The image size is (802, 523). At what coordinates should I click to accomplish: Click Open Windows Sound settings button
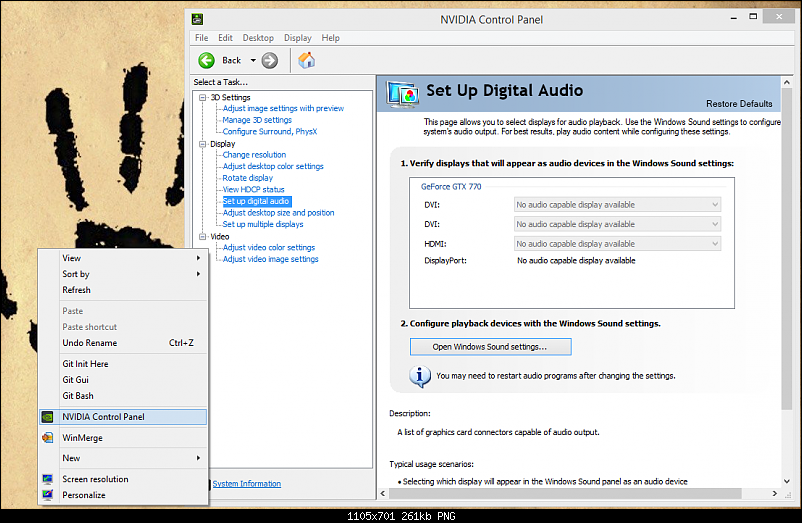click(491, 347)
